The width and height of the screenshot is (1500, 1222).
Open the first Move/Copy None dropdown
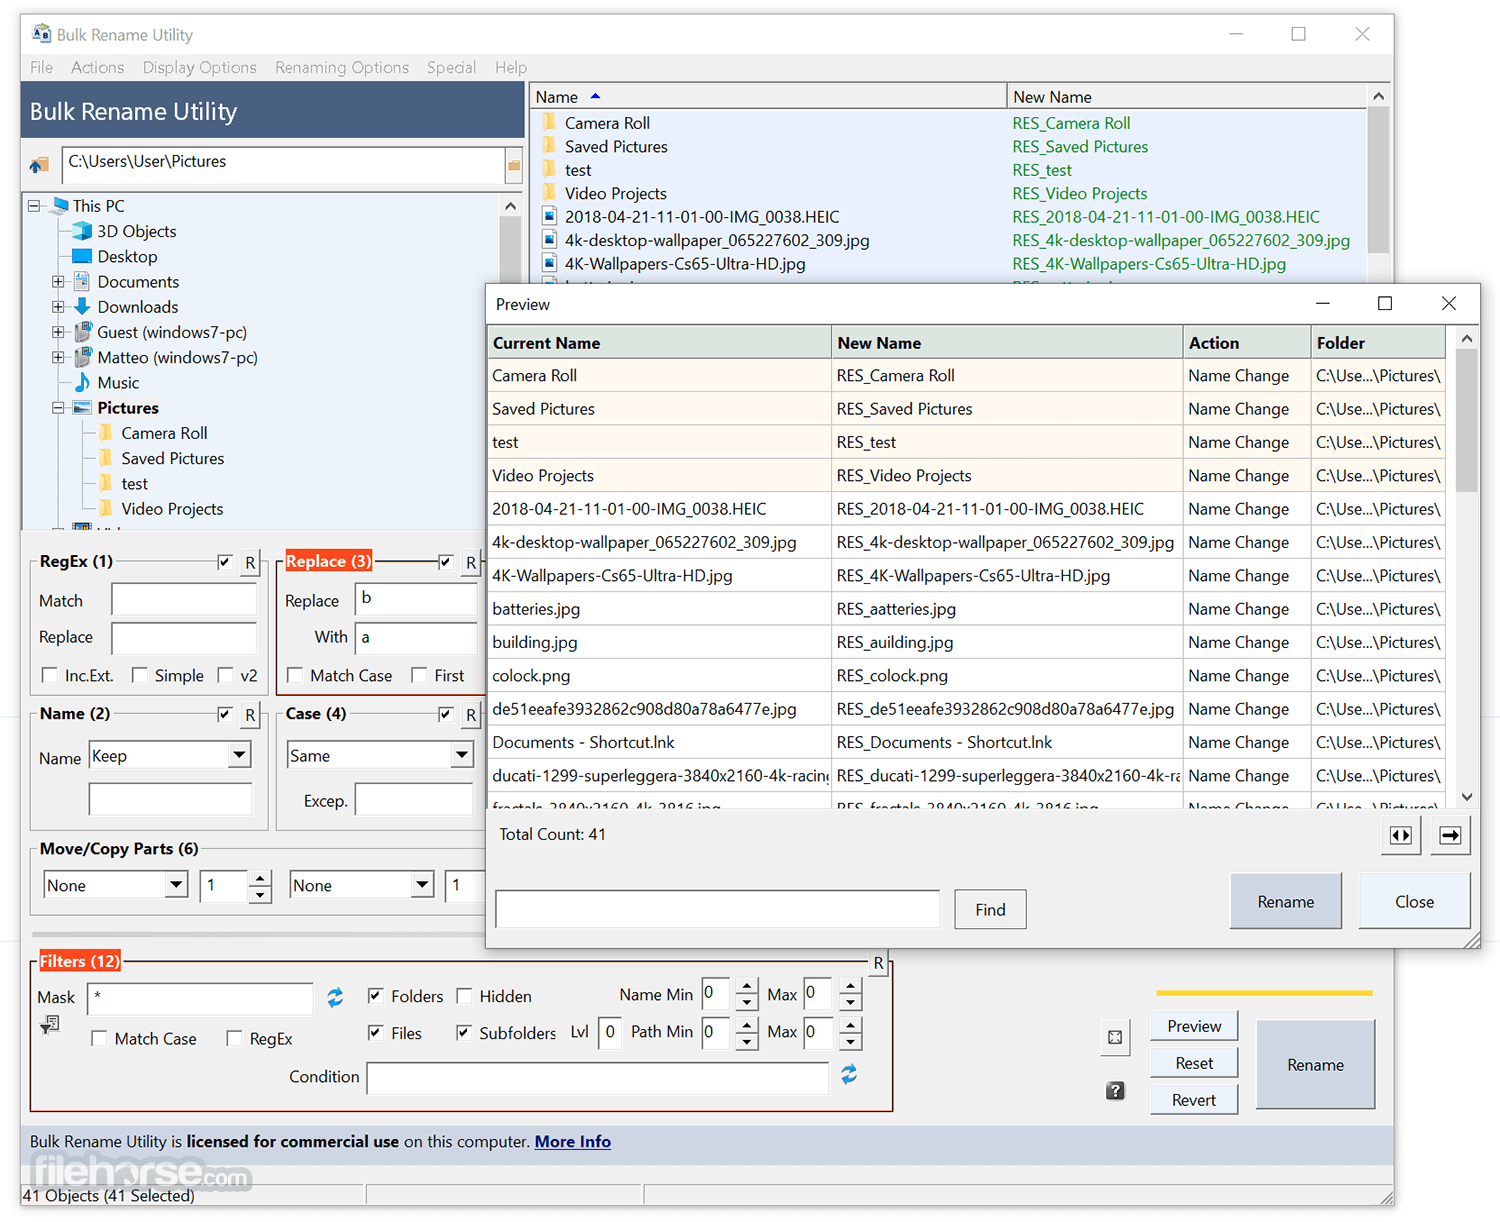tap(176, 885)
